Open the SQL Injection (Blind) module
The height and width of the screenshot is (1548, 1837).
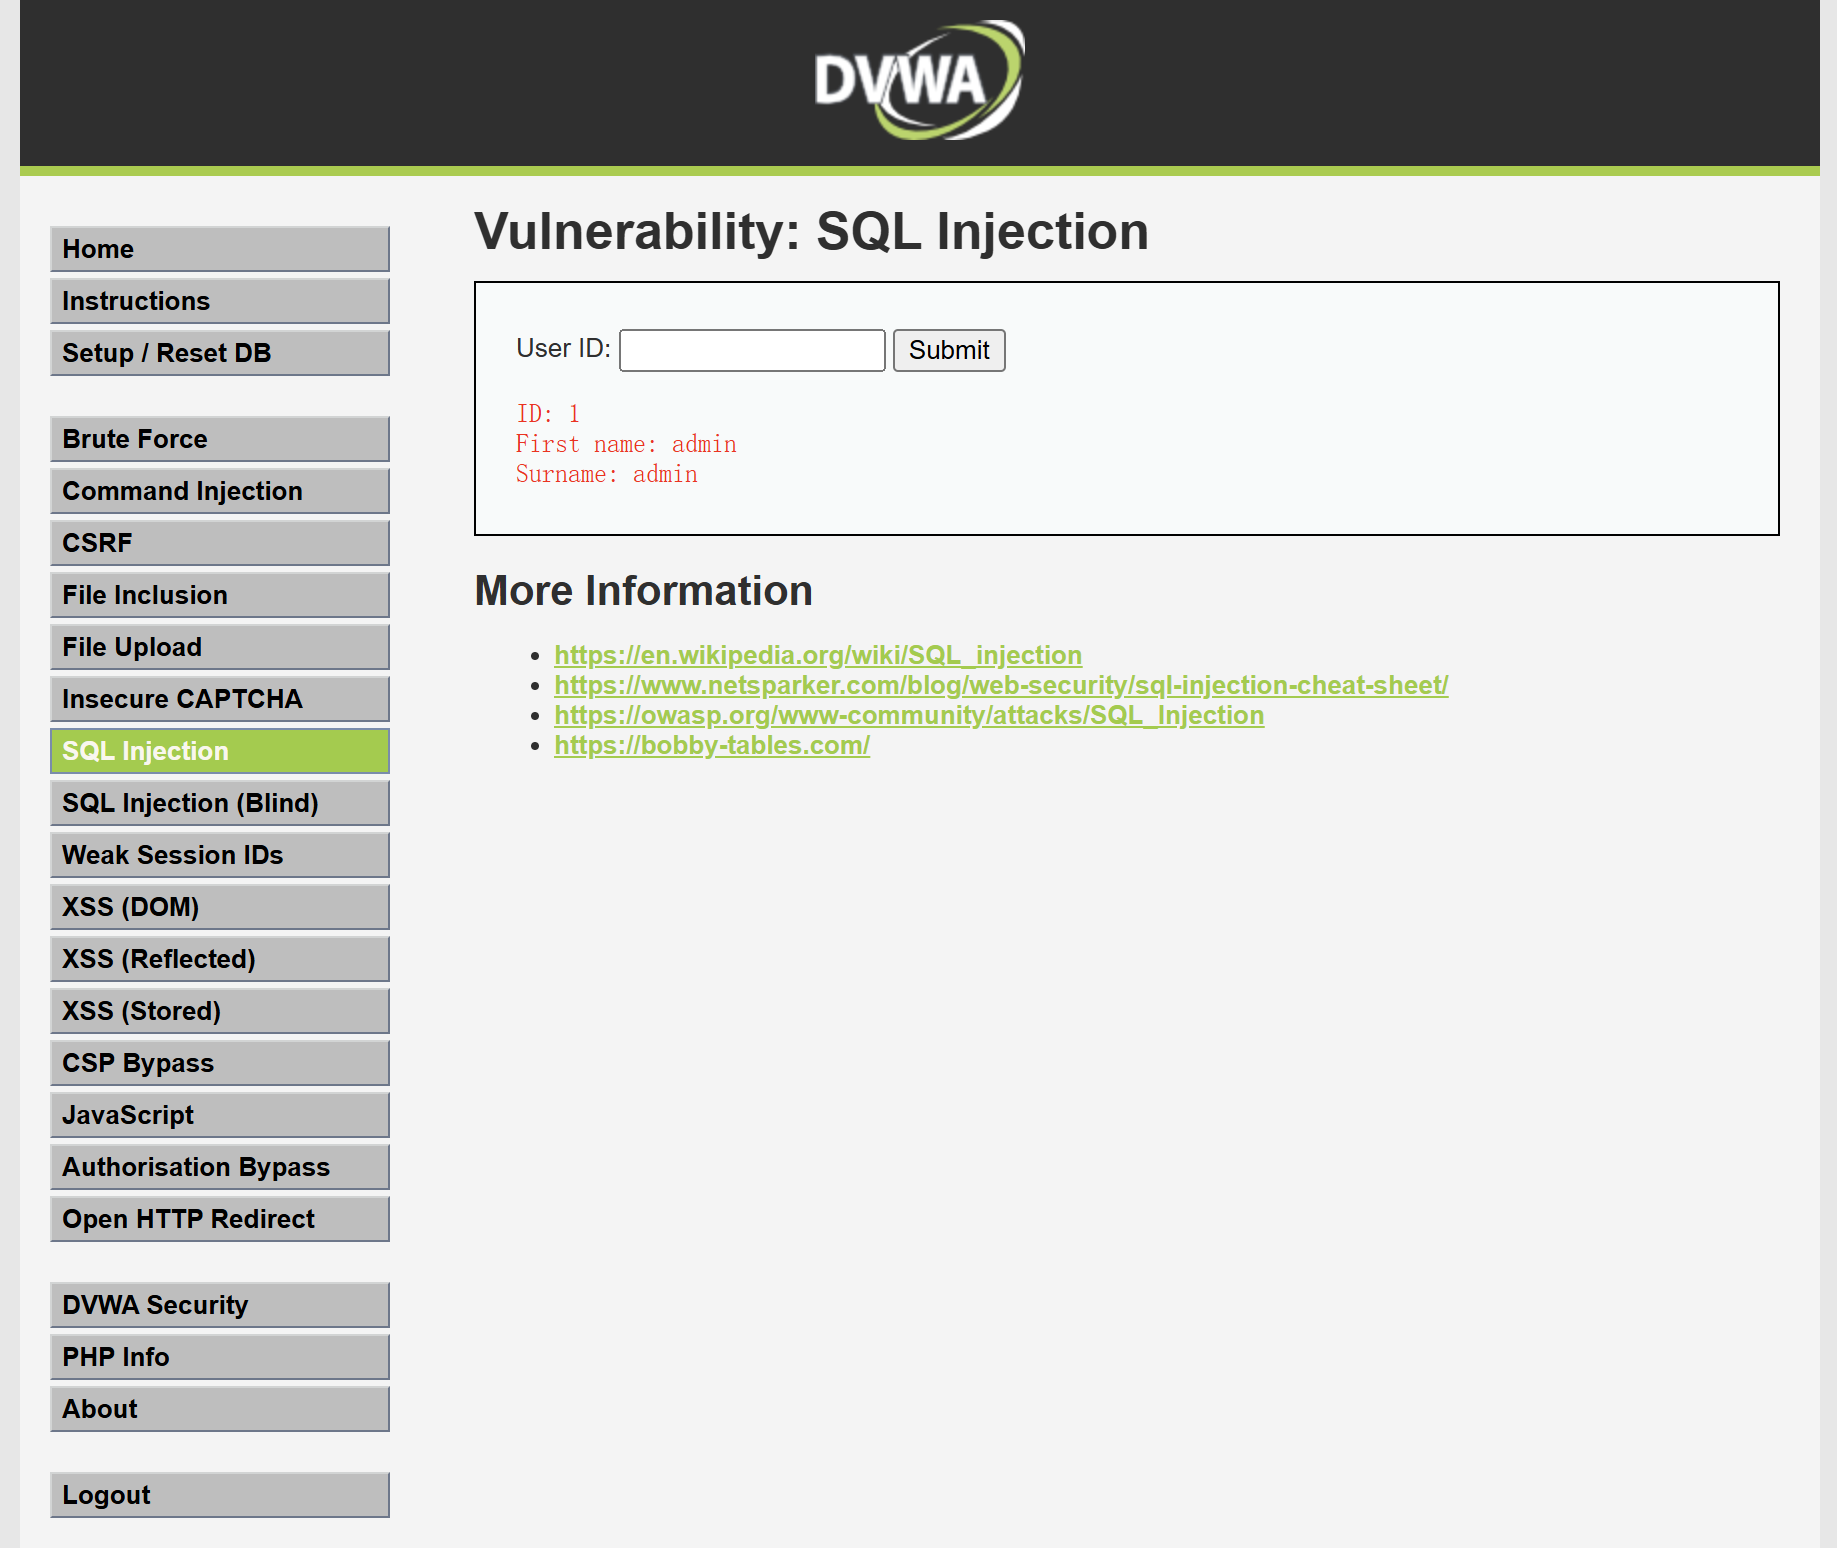coord(220,803)
